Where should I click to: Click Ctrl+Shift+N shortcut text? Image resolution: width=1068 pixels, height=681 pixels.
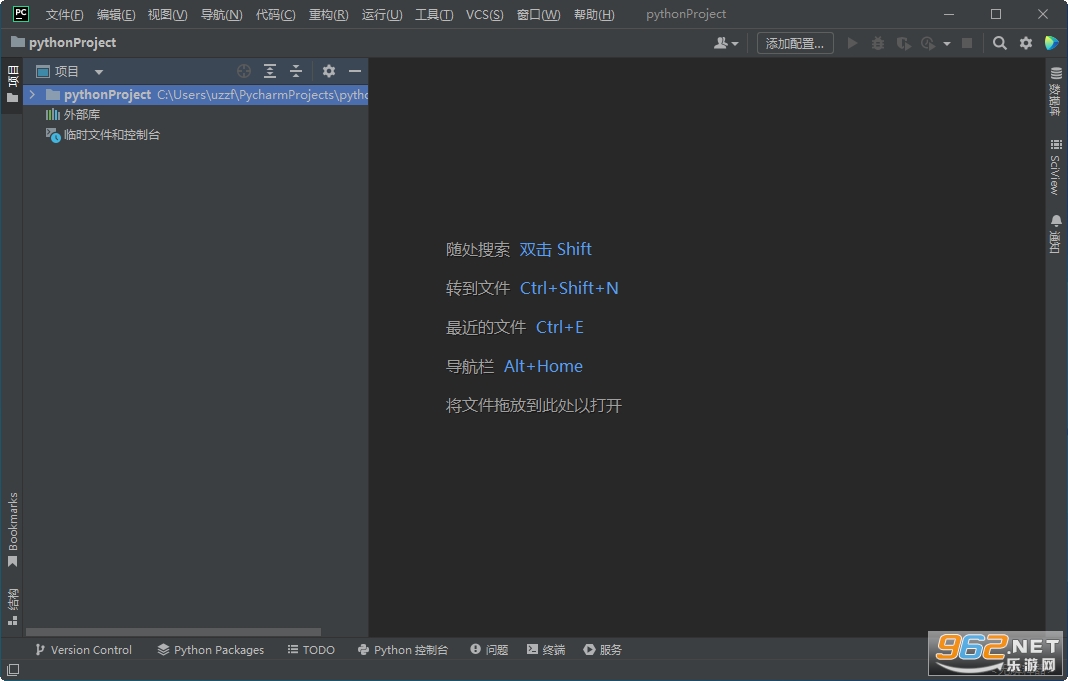coord(569,288)
